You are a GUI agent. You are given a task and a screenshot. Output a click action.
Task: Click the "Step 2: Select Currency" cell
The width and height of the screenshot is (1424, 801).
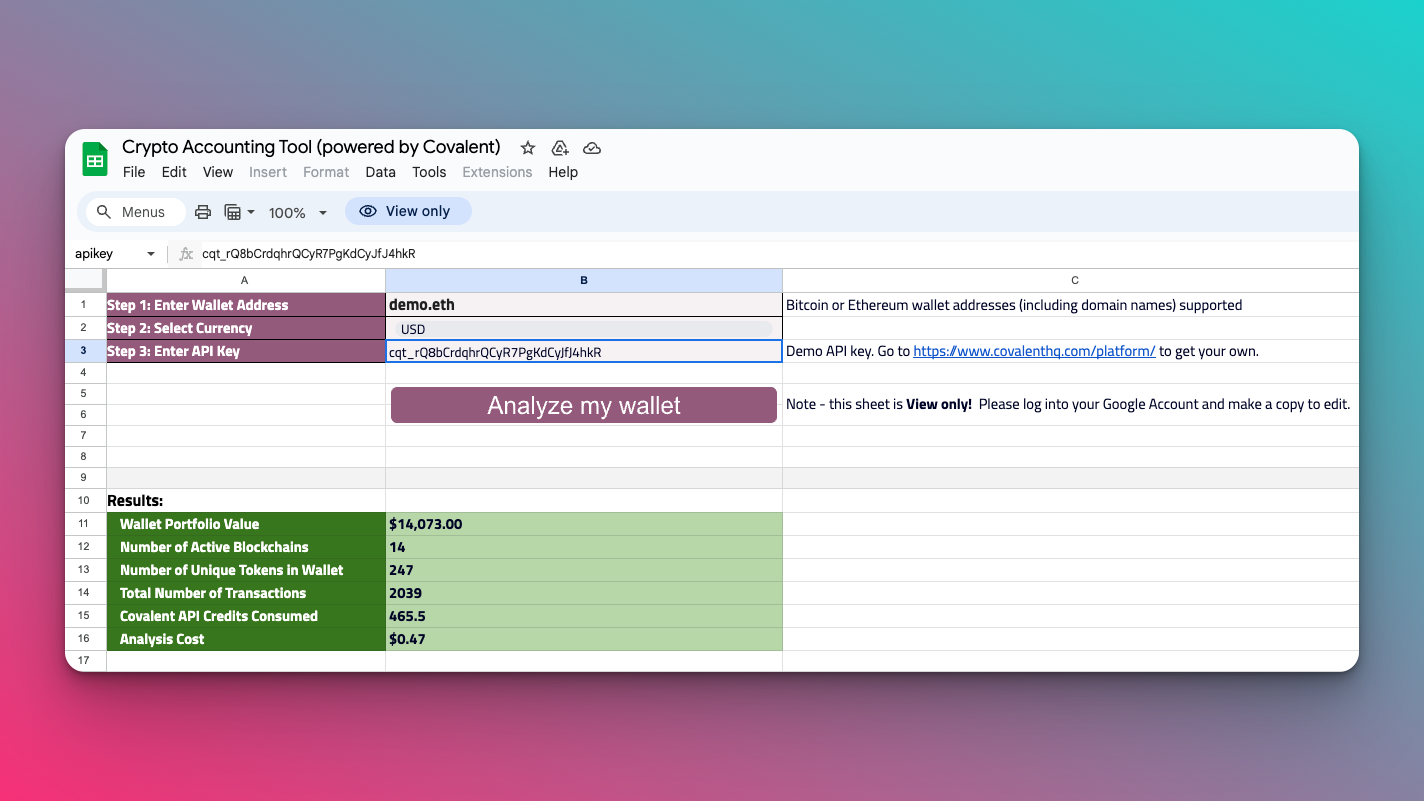coord(245,328)
